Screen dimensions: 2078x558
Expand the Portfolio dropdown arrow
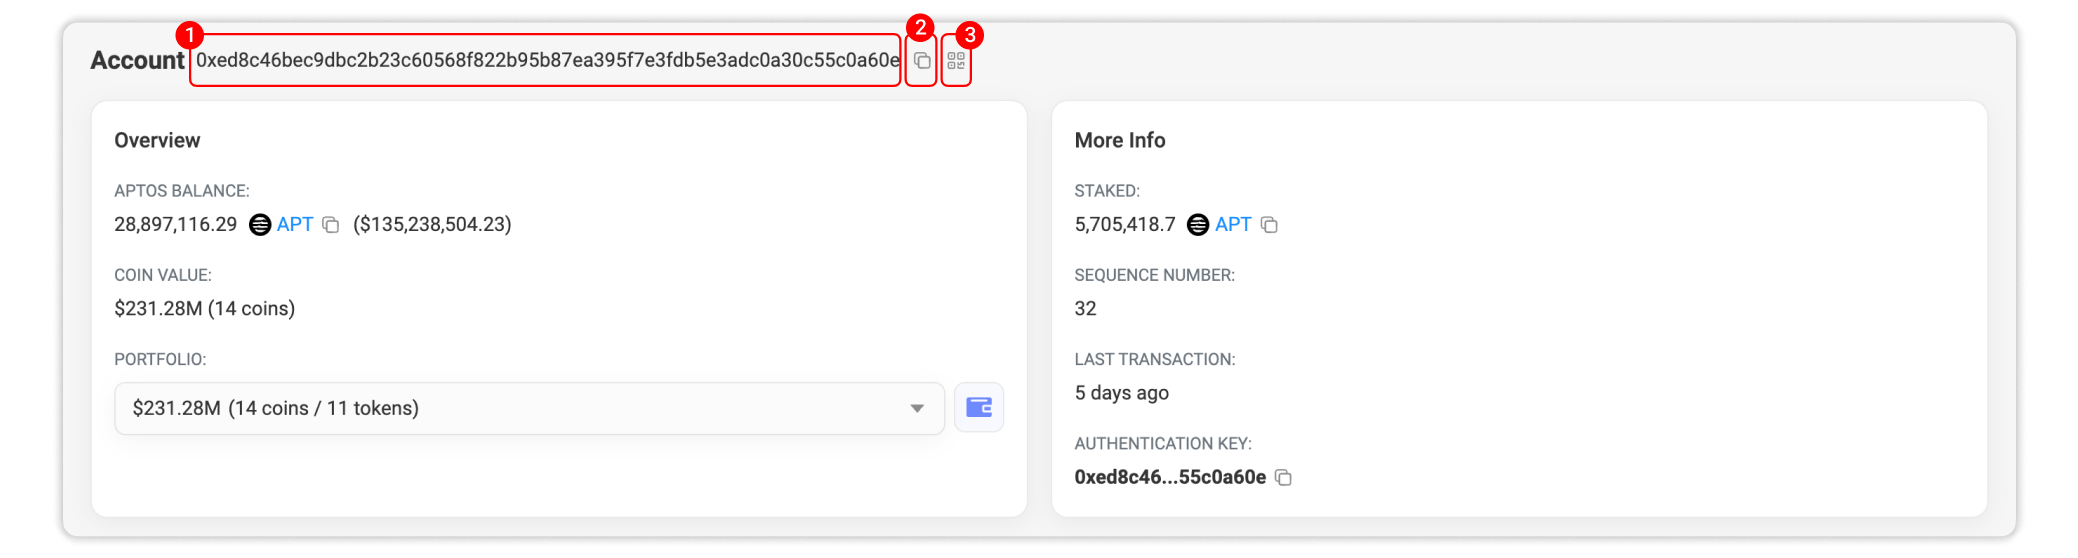[916, 408]
